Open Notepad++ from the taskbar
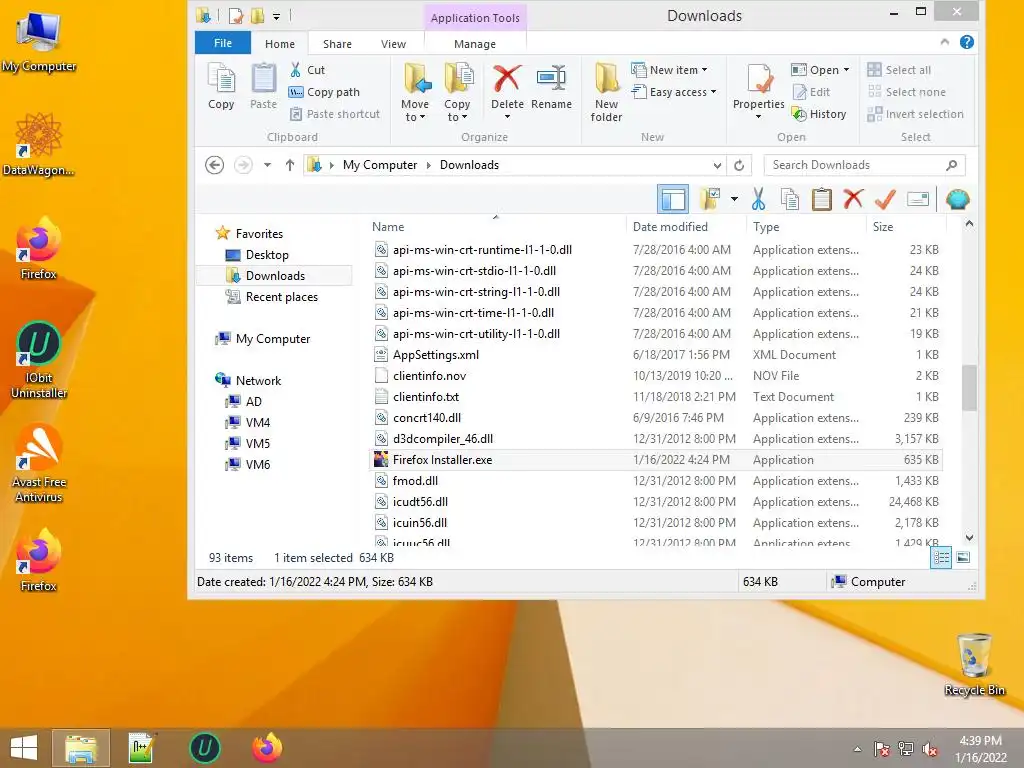 click(141, 748)
